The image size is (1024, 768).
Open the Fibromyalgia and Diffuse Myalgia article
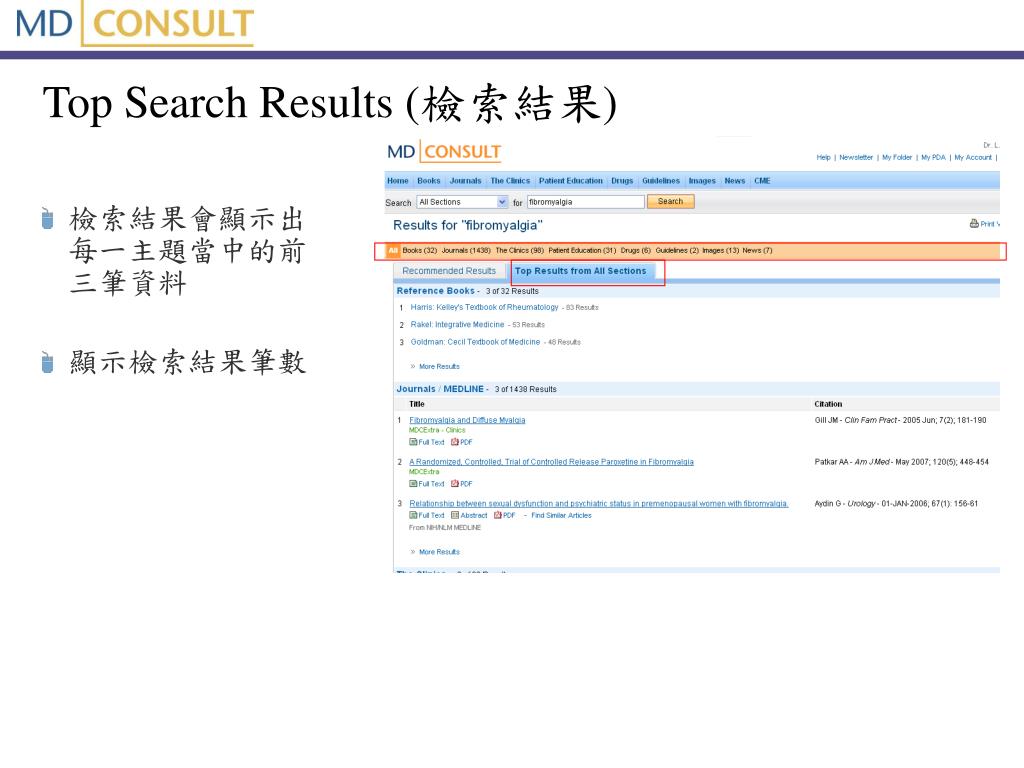pos(467,421)
